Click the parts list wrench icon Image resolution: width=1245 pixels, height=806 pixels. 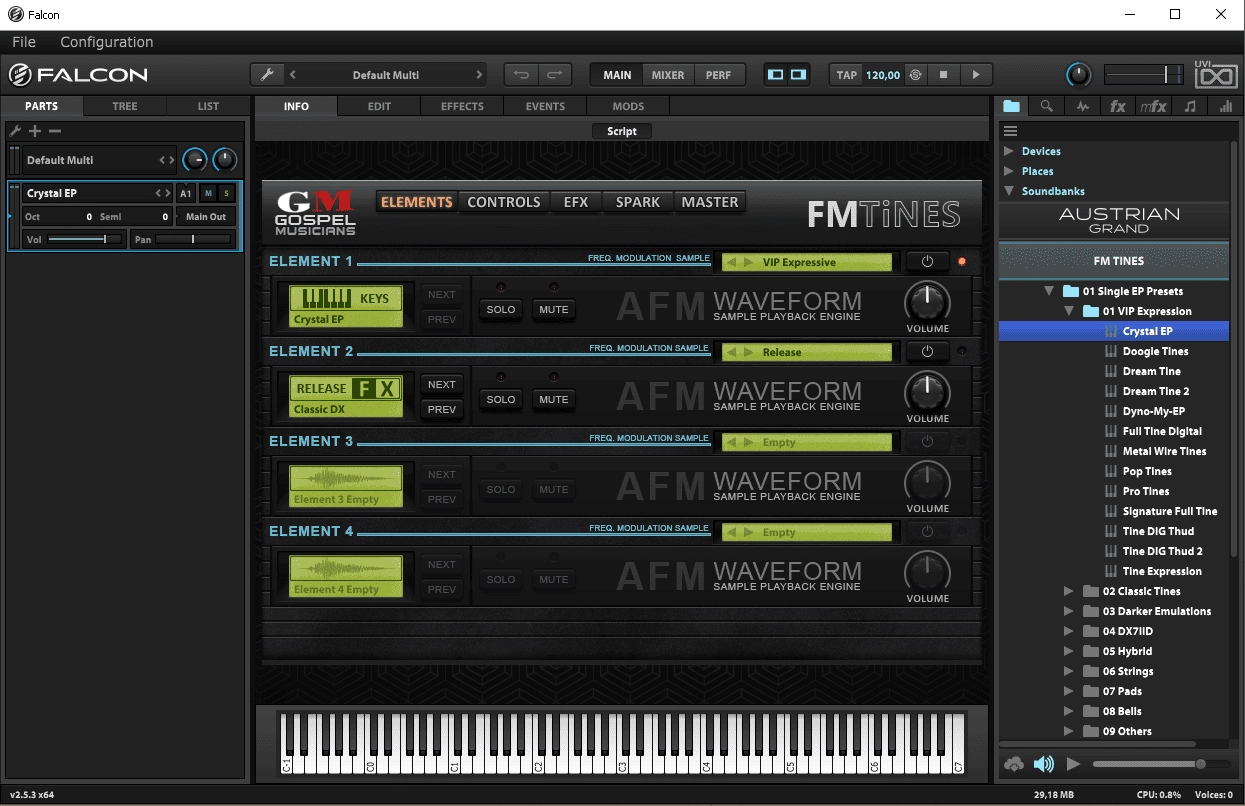15,131
